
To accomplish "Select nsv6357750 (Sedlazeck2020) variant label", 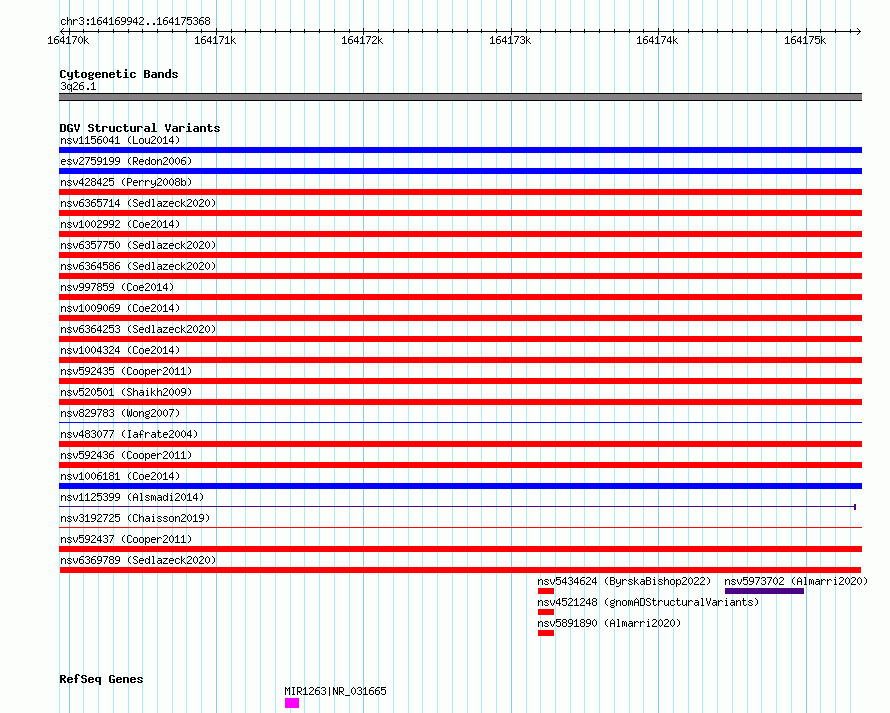I will [138, 245].
